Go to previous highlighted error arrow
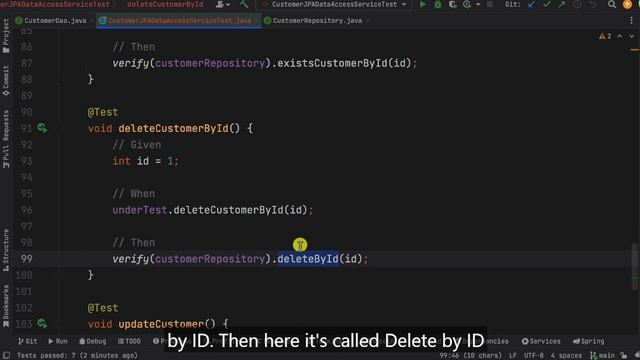The image size is (640, 360). coord(620,36)
